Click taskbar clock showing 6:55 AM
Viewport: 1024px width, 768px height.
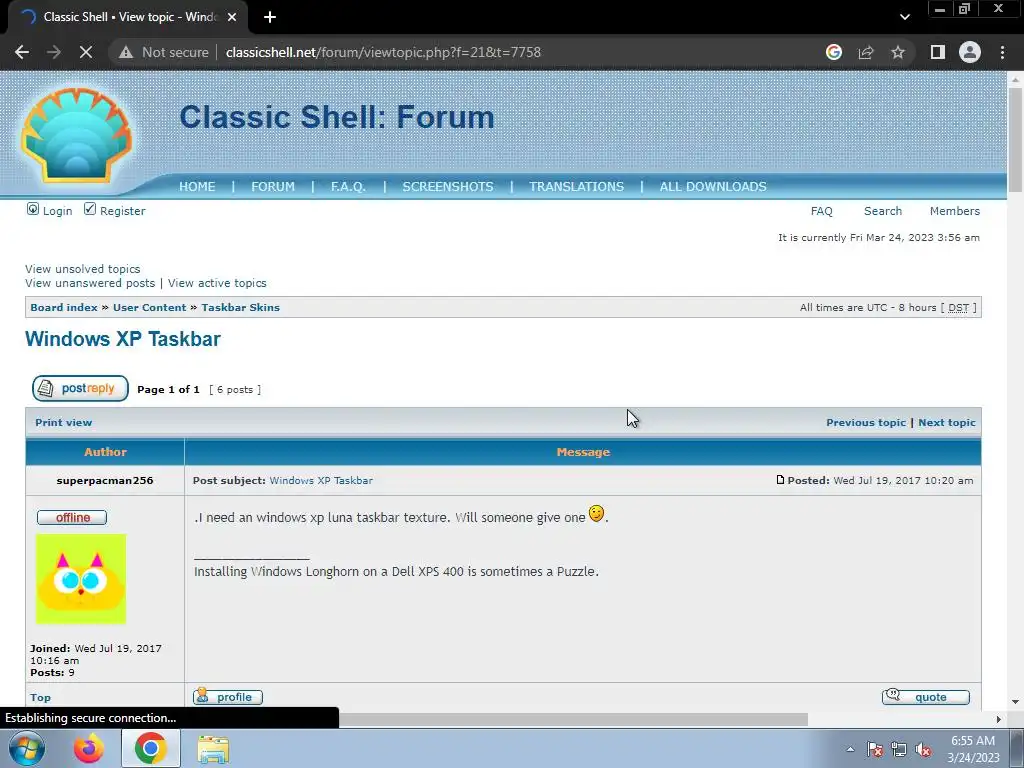(973, 749)
